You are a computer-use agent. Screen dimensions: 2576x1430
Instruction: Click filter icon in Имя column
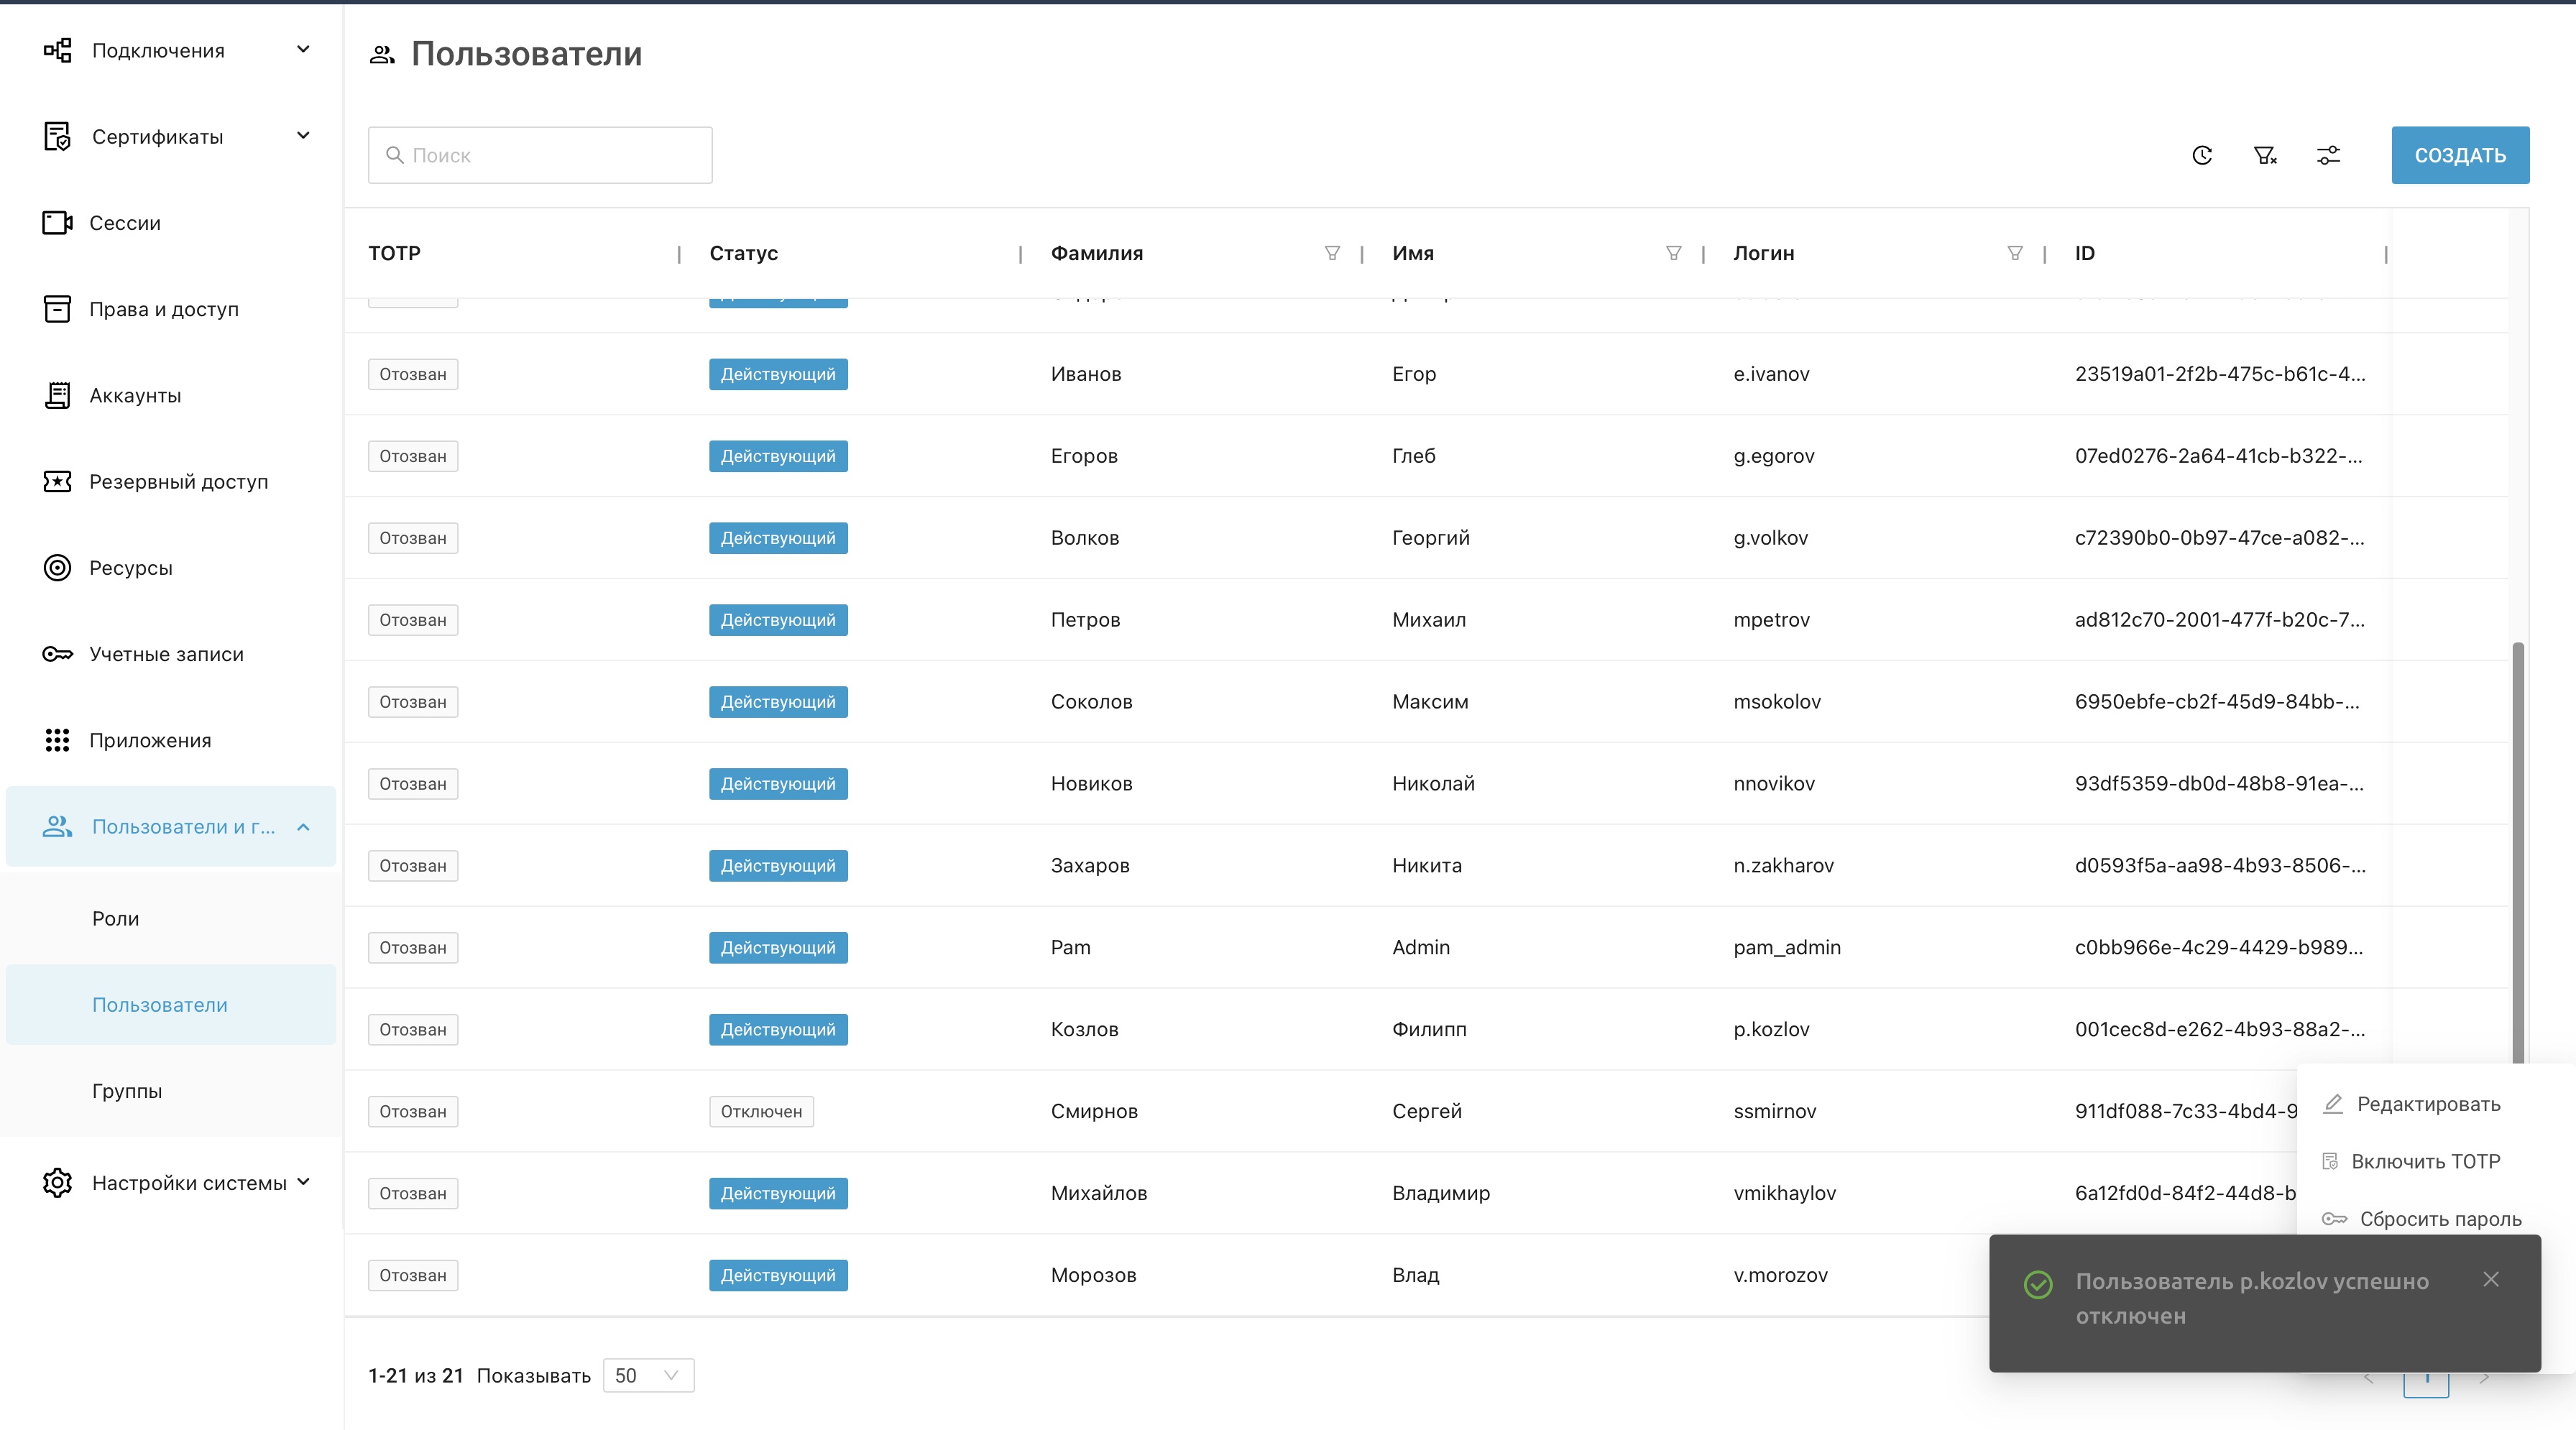click(x=1673, y=253)
